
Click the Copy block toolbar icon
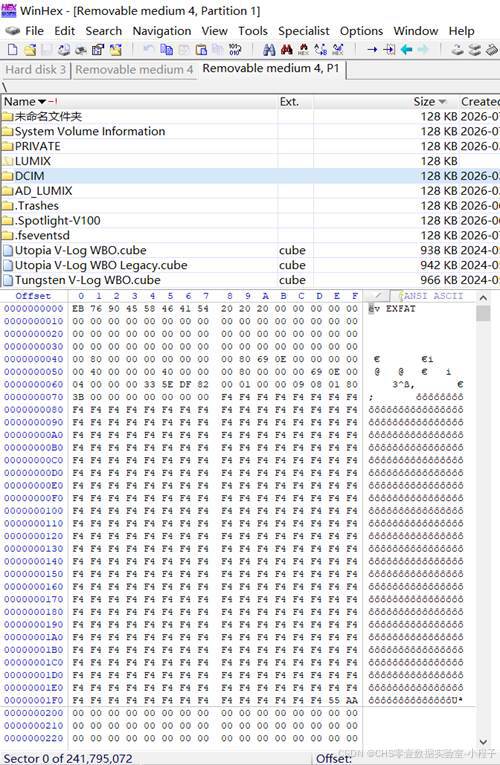pyautogui.click(x=166, y=49)
